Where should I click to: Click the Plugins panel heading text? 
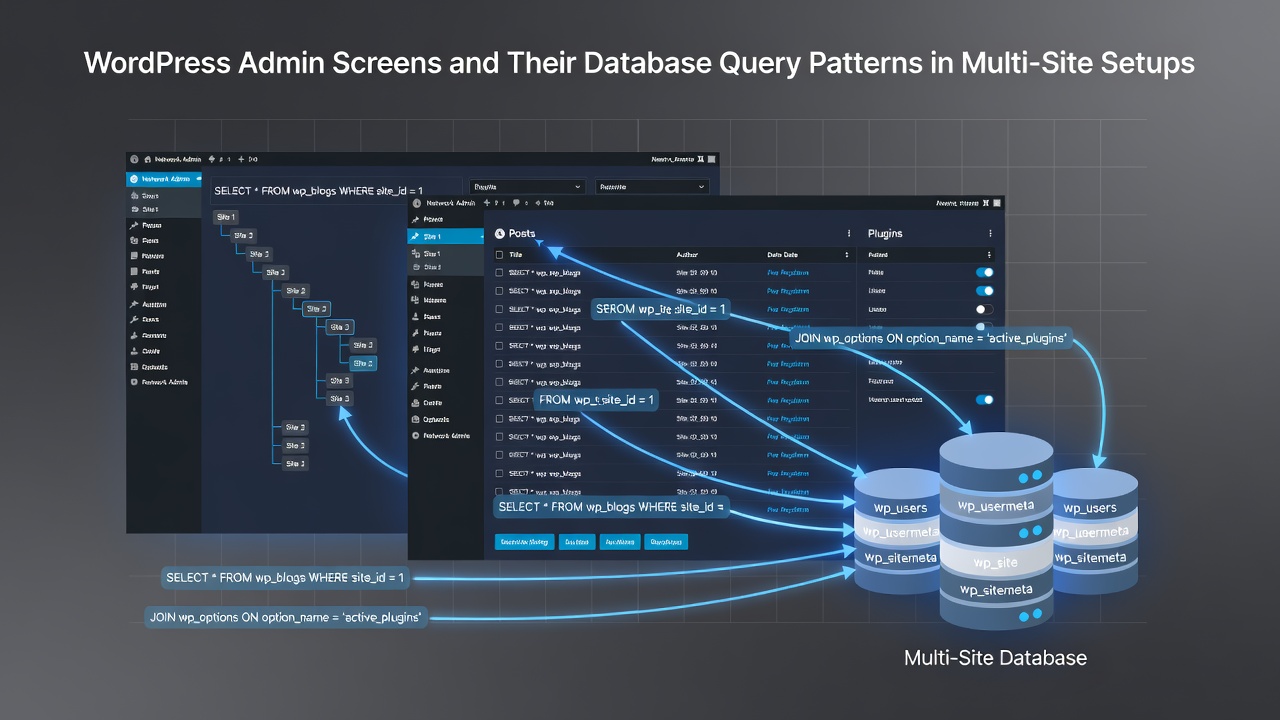(885, 233)
